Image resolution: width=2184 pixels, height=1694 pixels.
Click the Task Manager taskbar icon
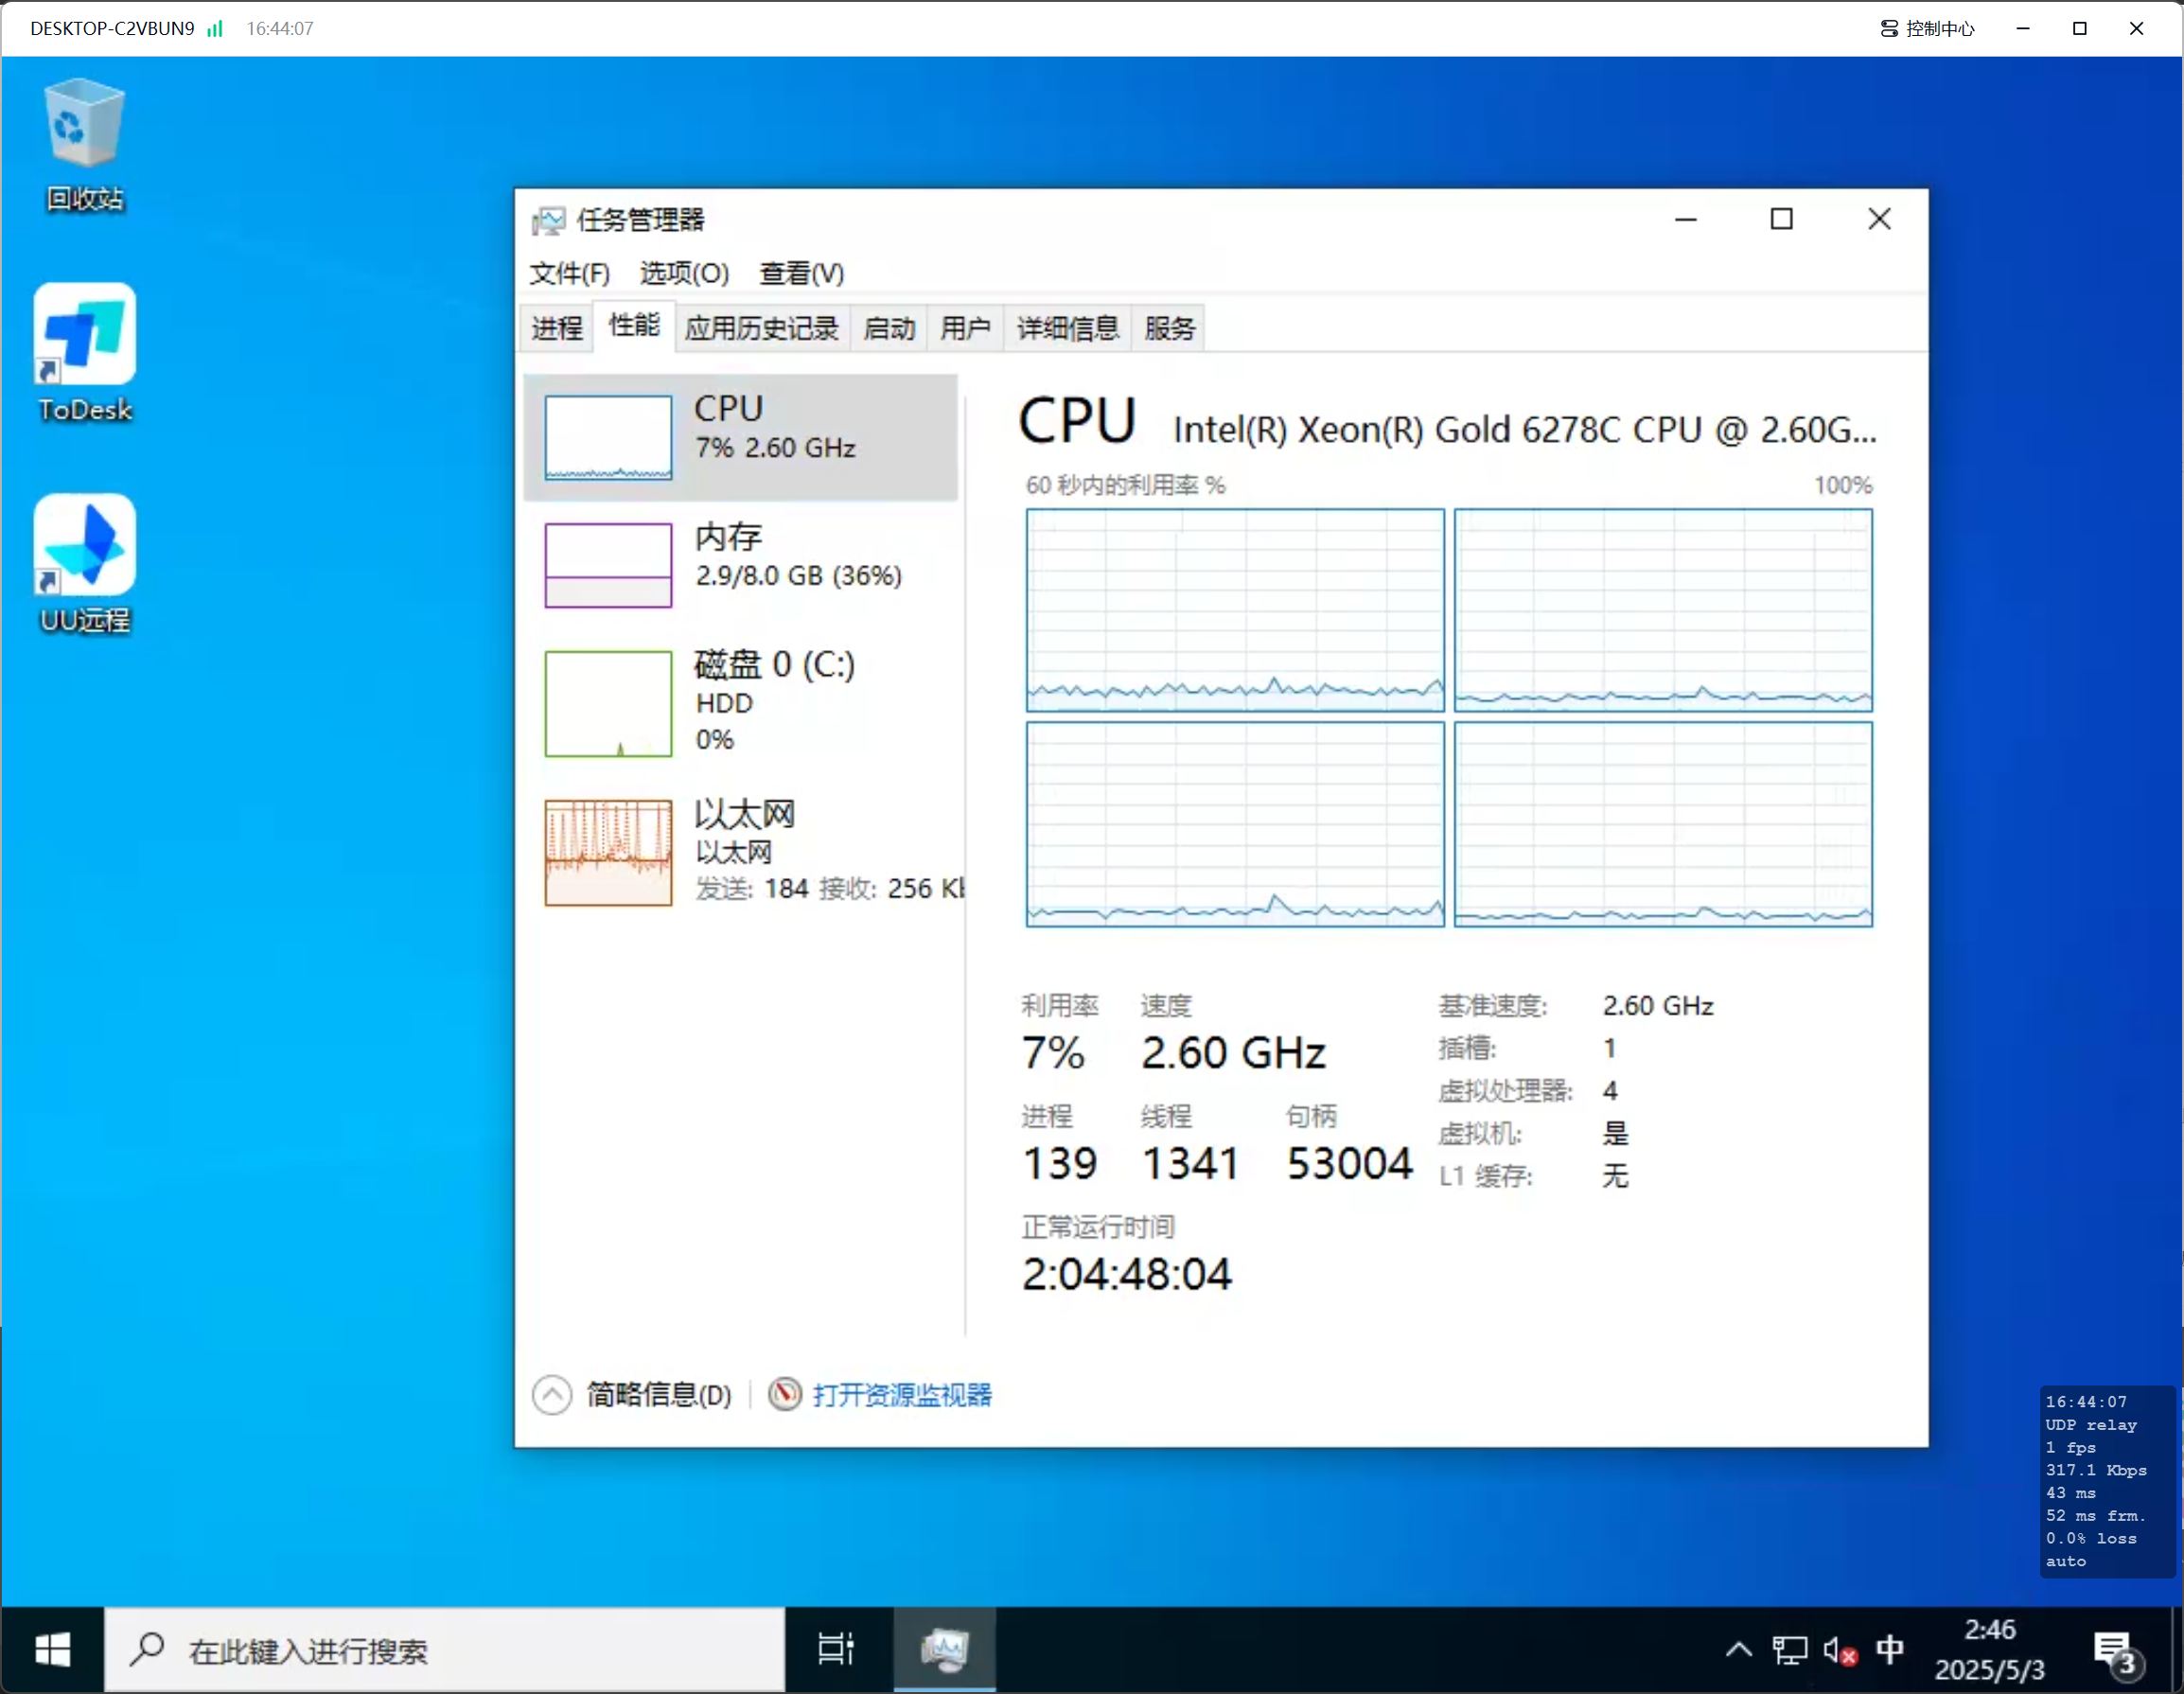pos(944,1649)
